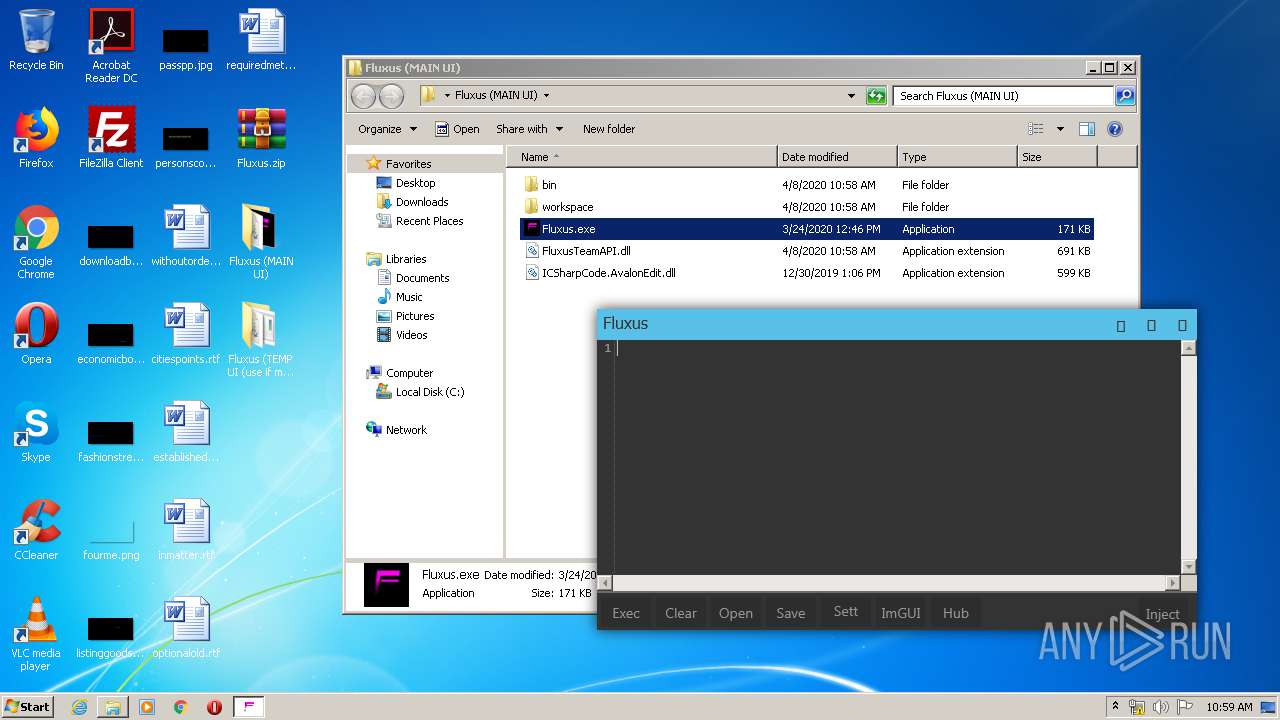Click Clear button in Fluxus
The width and height of the screenshot is (1280, 720).
(x=681, y=613)
